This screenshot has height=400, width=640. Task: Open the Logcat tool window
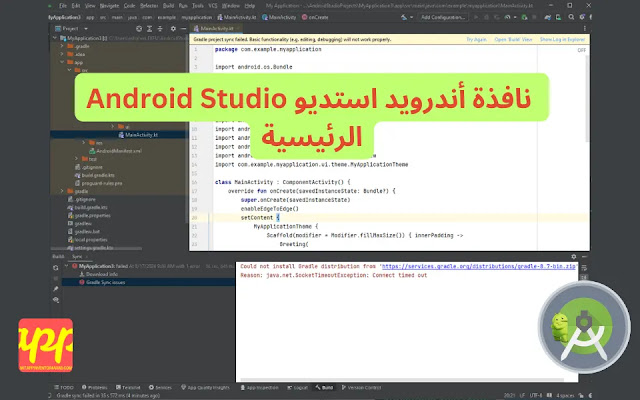pos(297,388)
